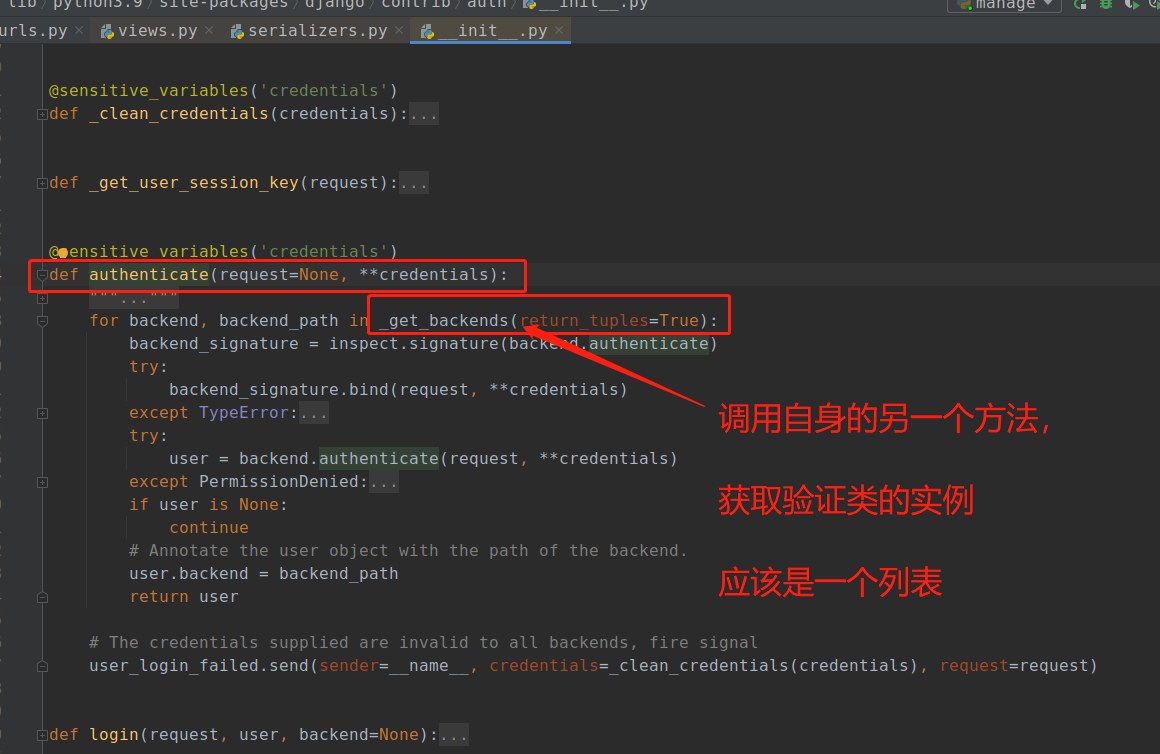Click the fold end marker beside user_login_failed.send

coord(42,666)
